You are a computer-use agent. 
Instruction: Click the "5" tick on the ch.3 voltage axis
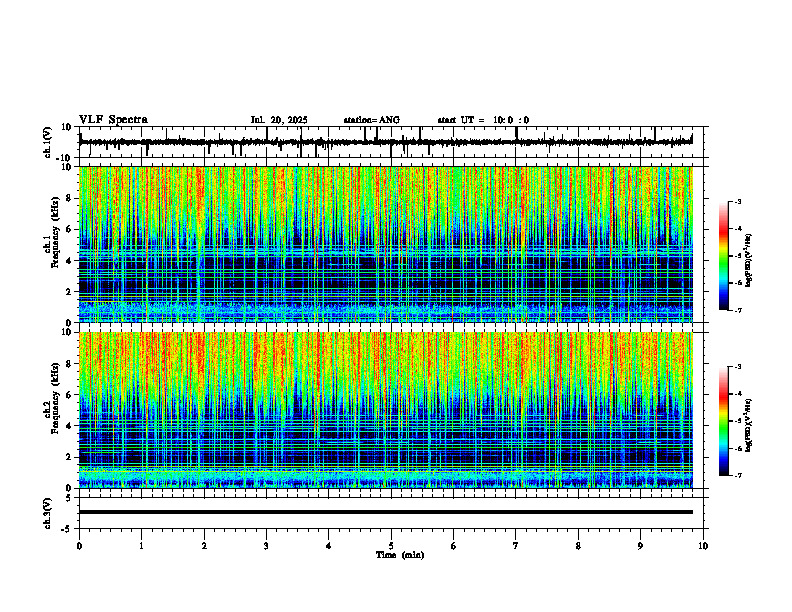pyautogui.click(x=69, y=497)
